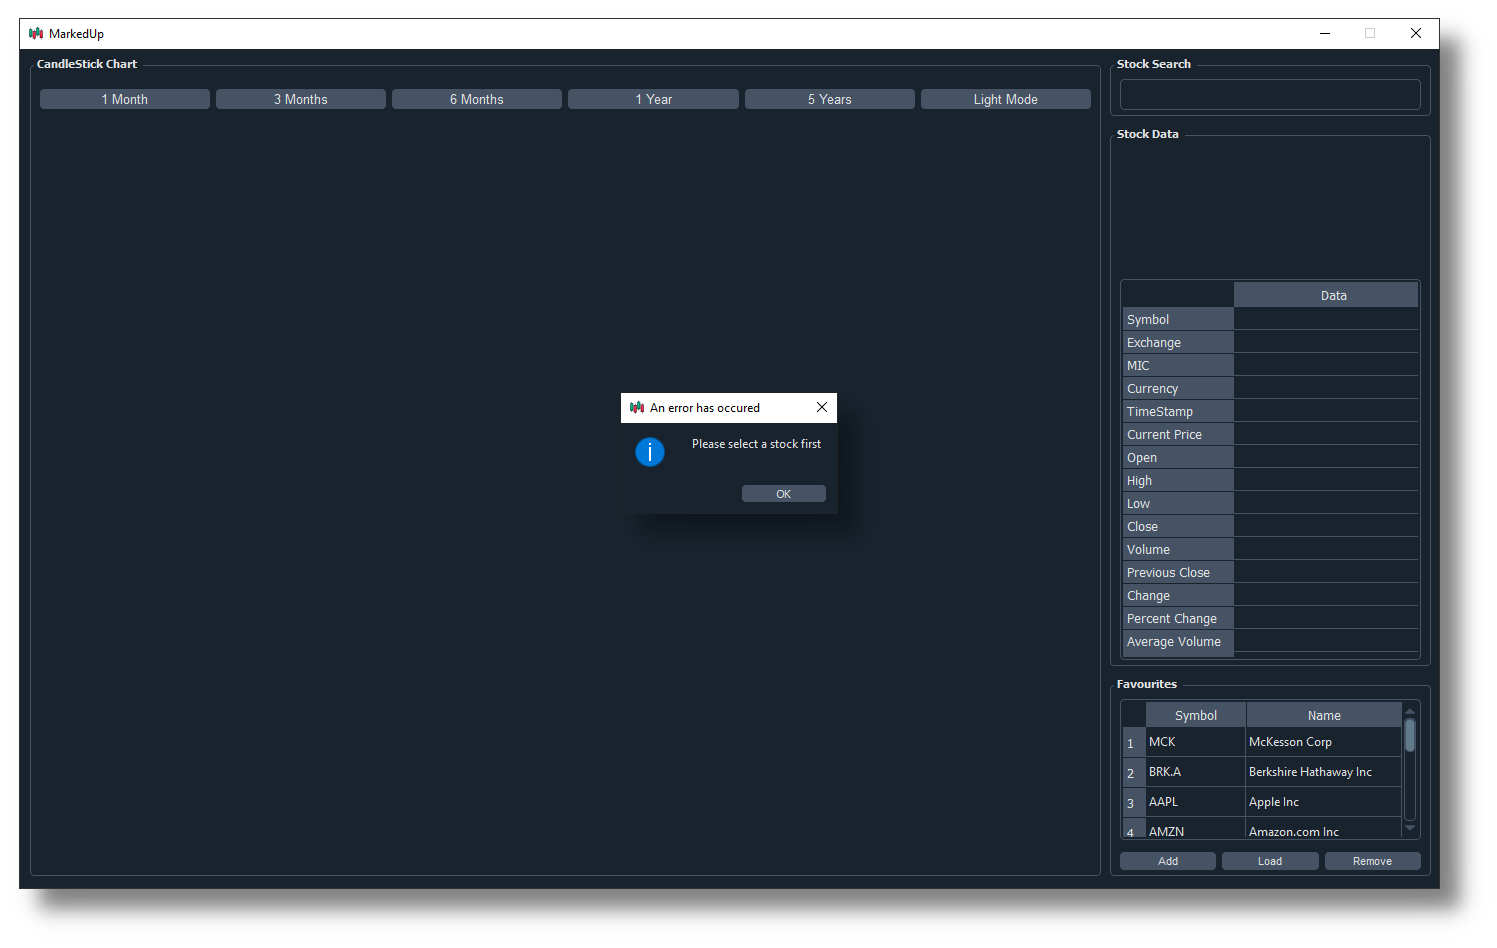The width and height of the screenshot is (1497, 948).
Task: Select the Low row header
Action: point(1178,503)
